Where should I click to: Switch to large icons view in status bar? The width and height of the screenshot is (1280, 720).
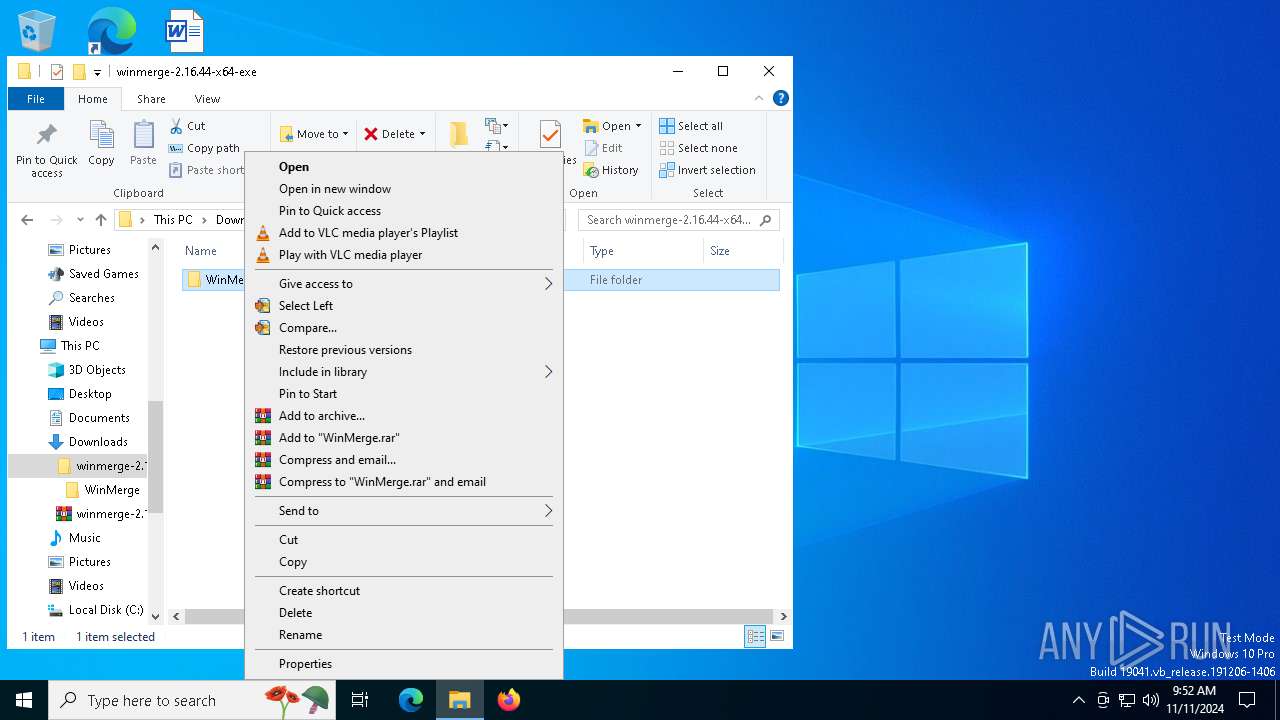(x=776, y=636)
